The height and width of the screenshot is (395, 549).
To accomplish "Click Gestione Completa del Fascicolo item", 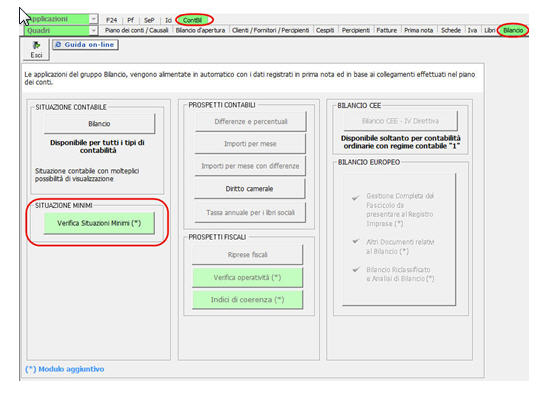I will point(400,209).
